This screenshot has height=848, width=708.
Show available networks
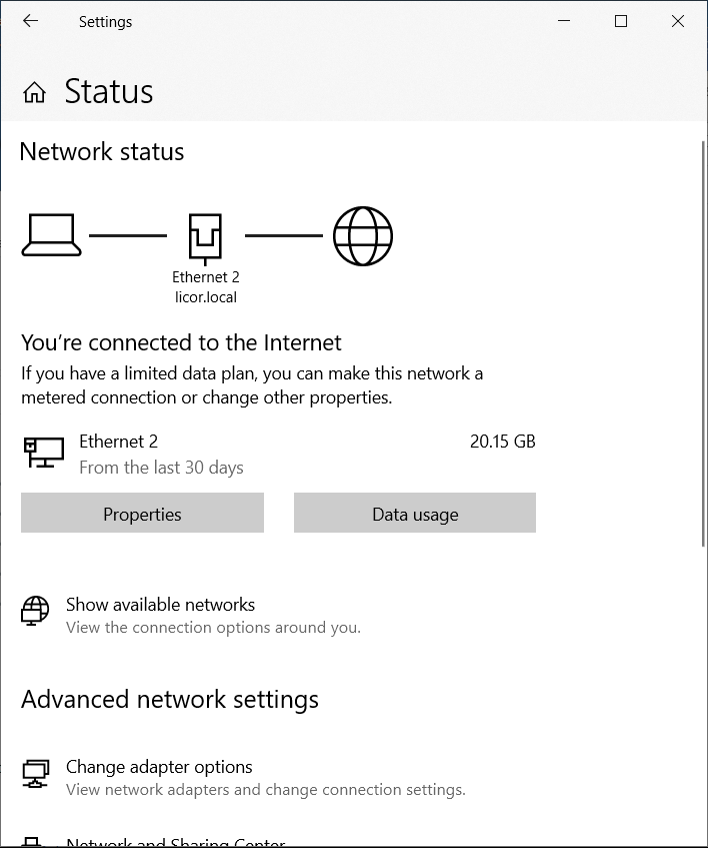(160, 605)
